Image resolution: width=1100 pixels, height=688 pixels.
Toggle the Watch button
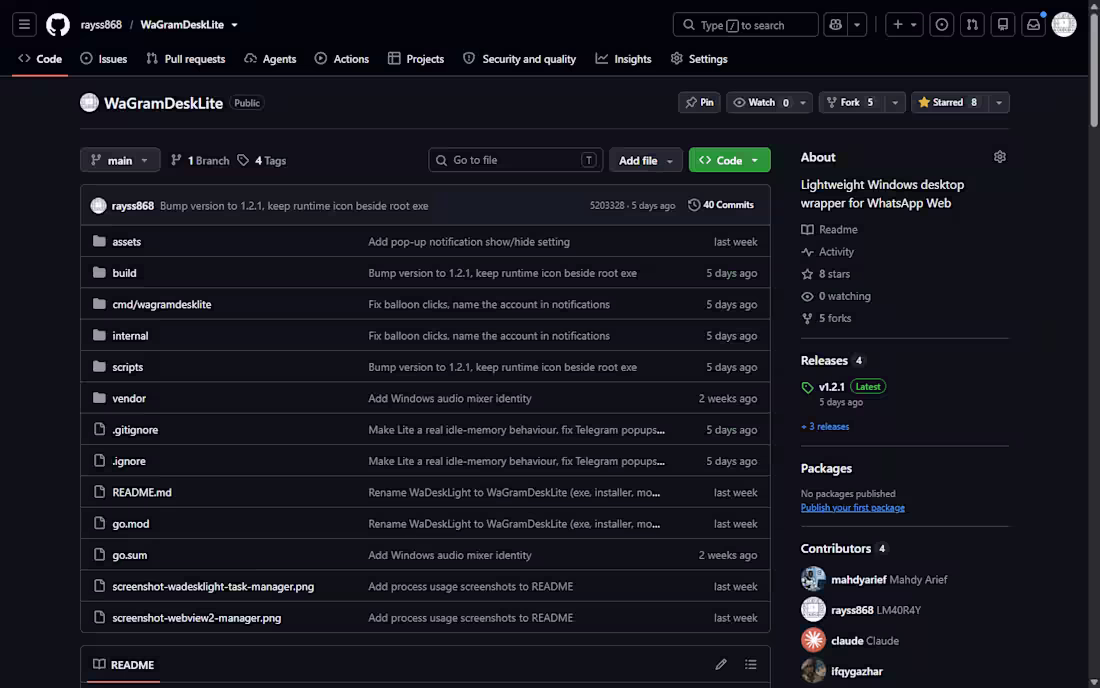click(x=760, y=102)
